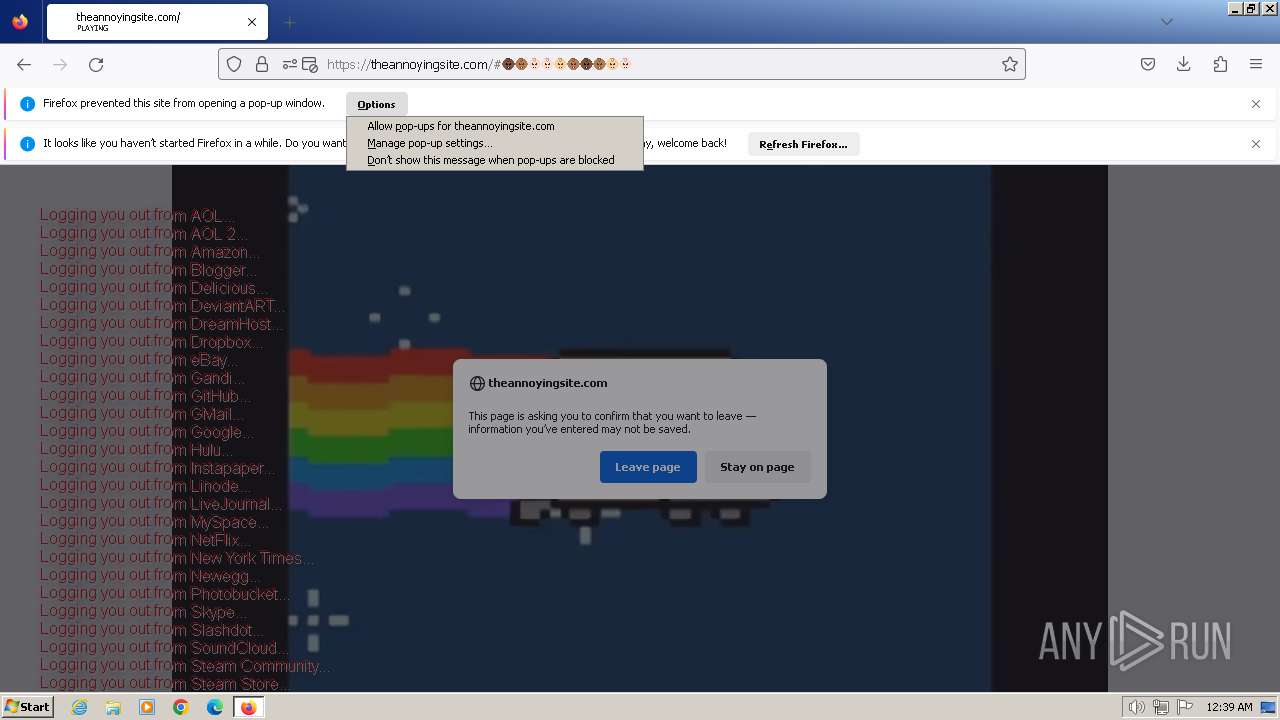Click the "Logging you out from Amazon" text
This screenshot has height=720, width=1280.
click(150, 252)
